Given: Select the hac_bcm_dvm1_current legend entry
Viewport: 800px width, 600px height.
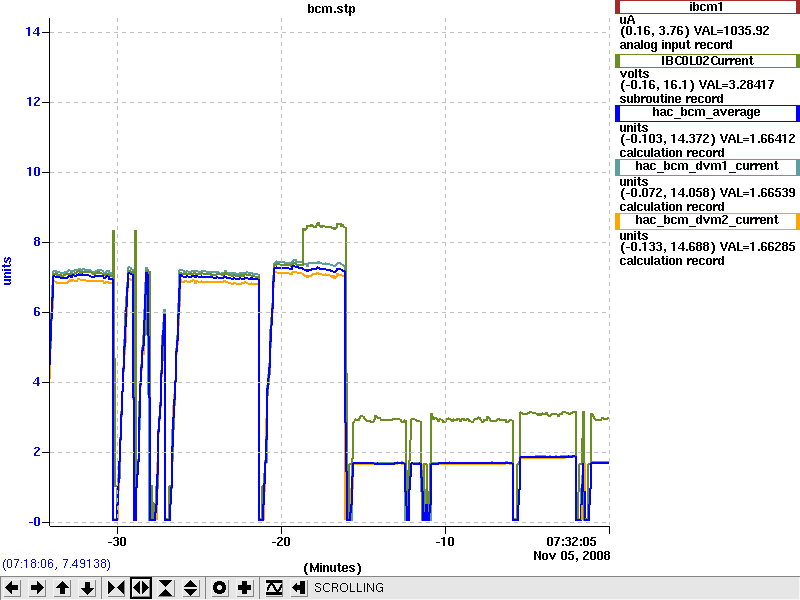Looking at the screenshot, I should (707, 167).
